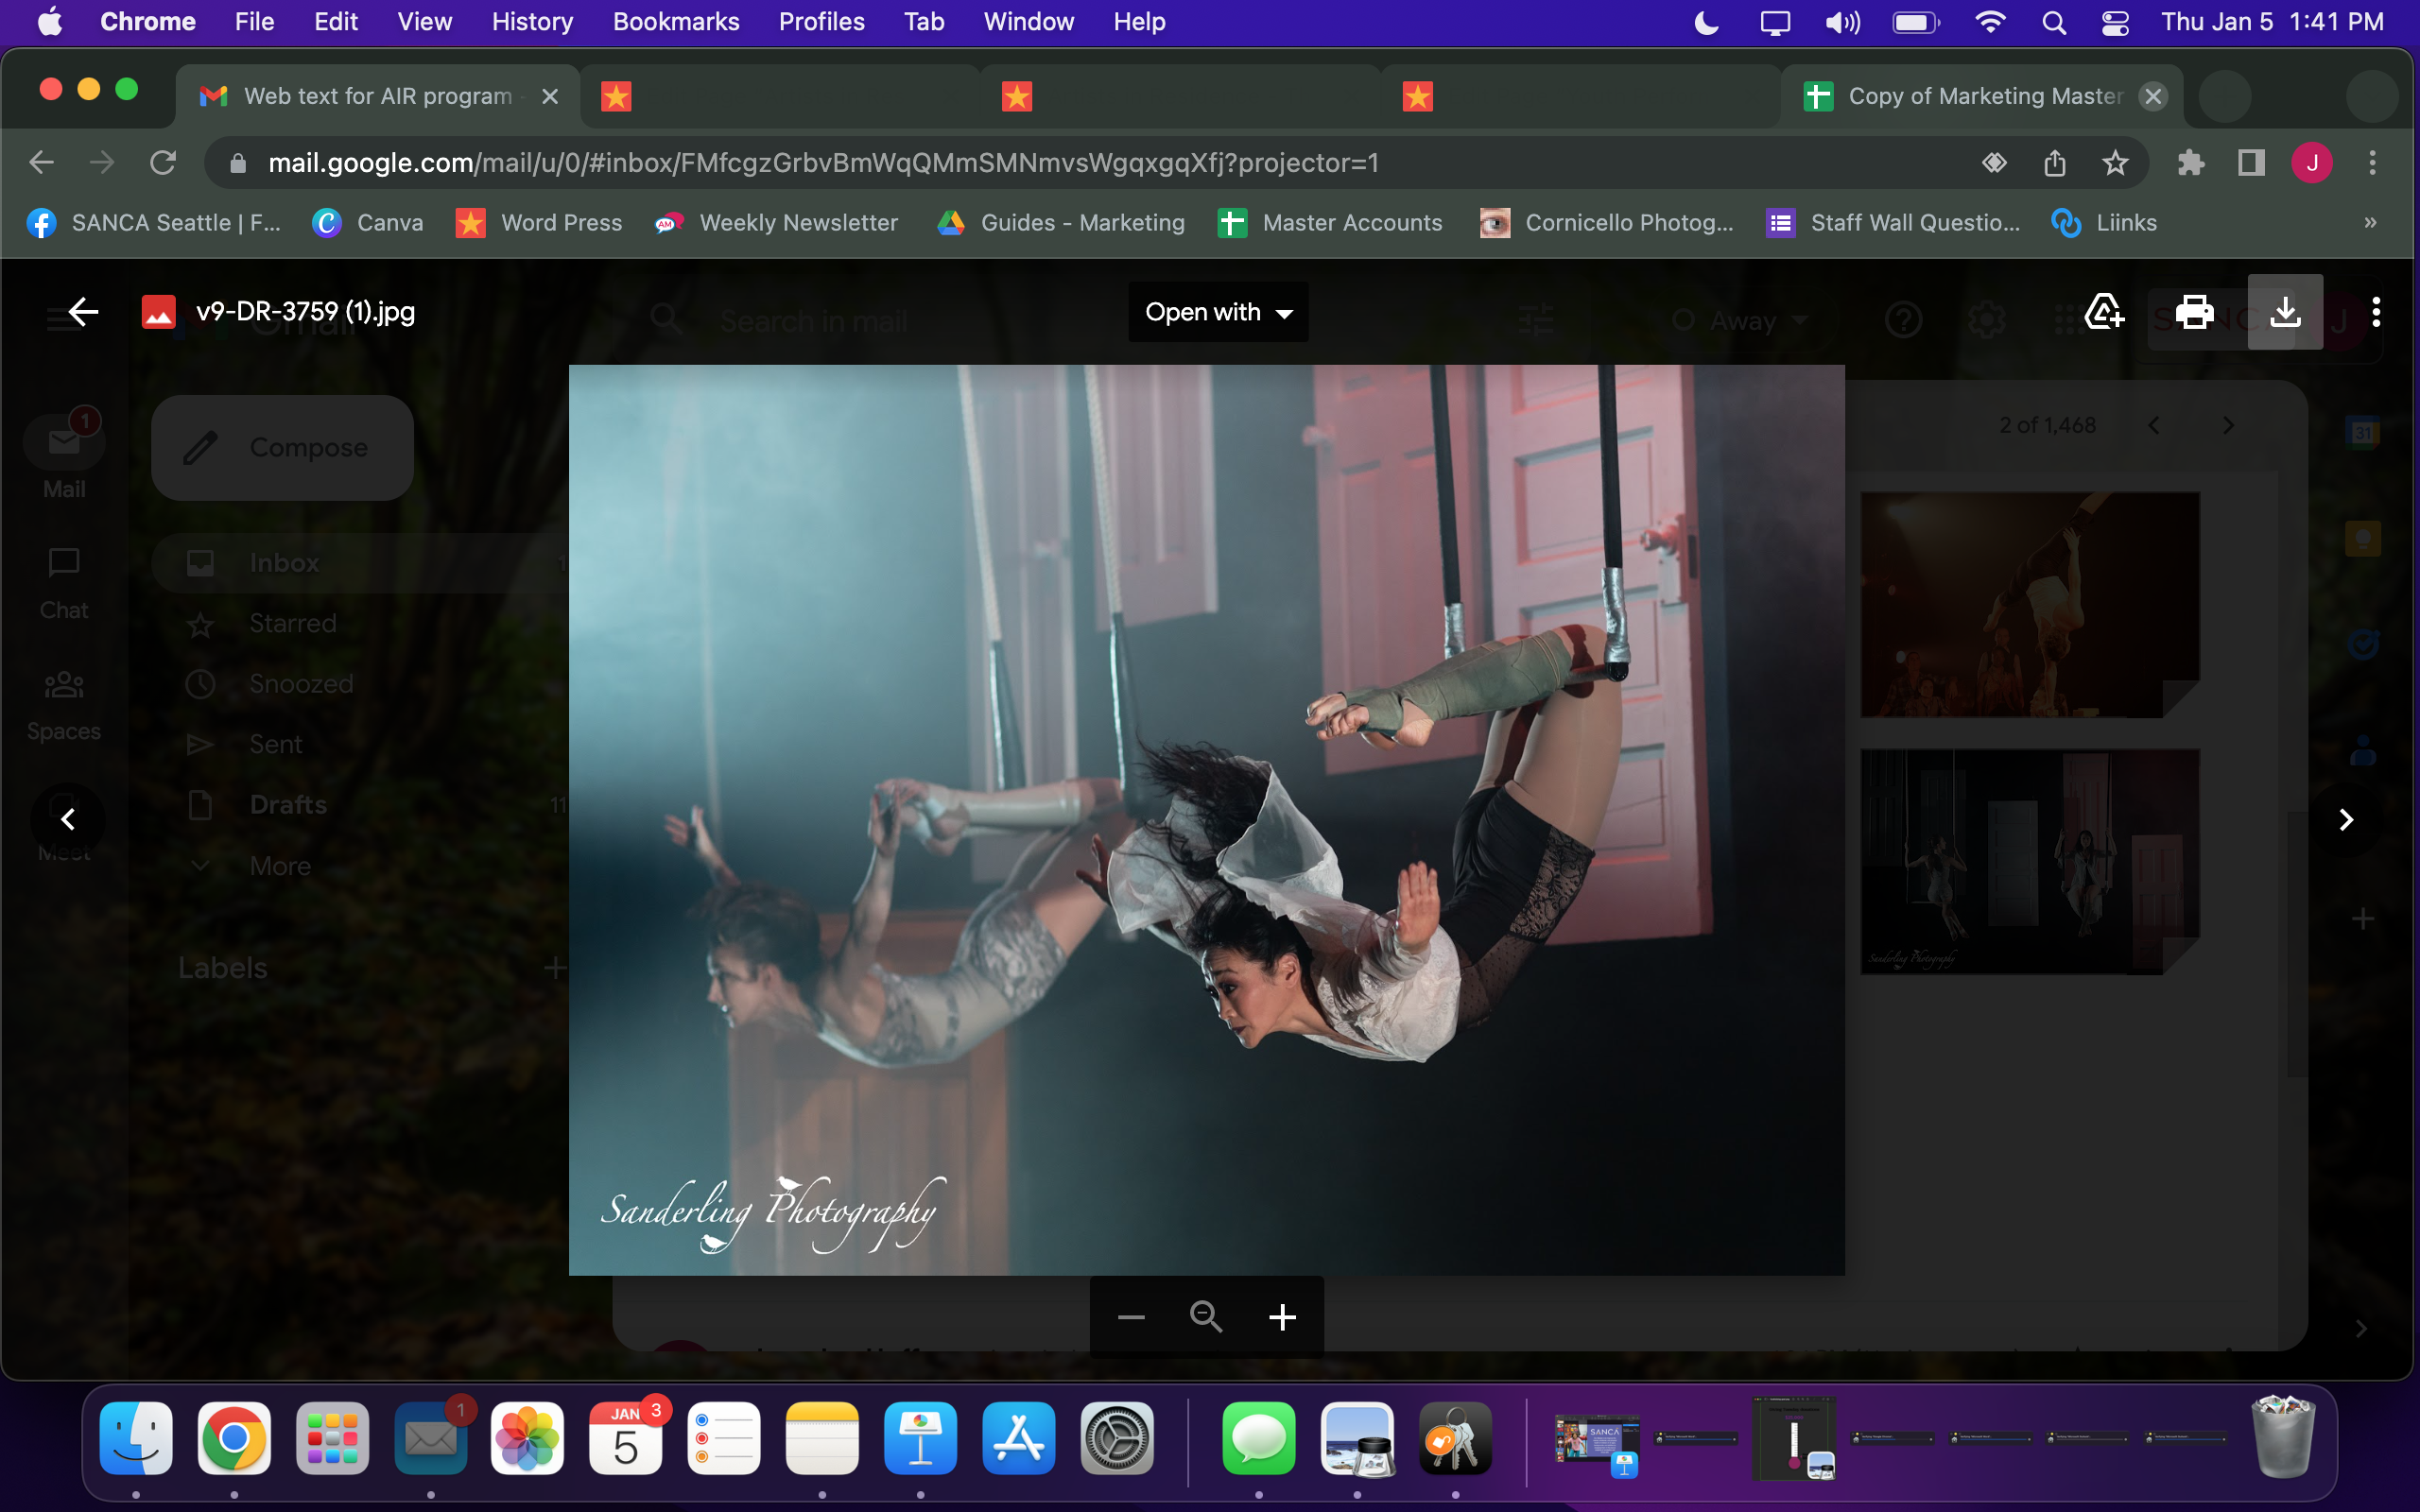Open viewer more actions three-dot menu
Screen dimensions: 2420x1512
[2376, 312]
